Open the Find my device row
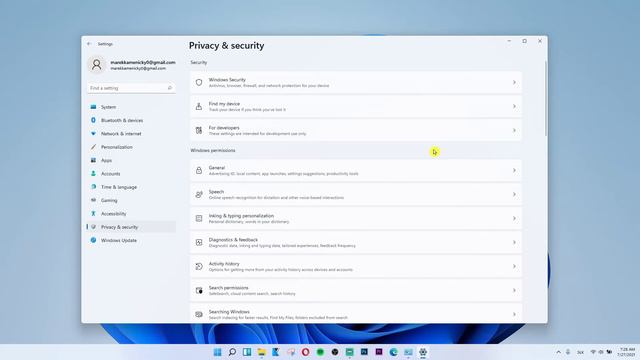Viewport: 640px width, 360px height. tap(356, 107)
